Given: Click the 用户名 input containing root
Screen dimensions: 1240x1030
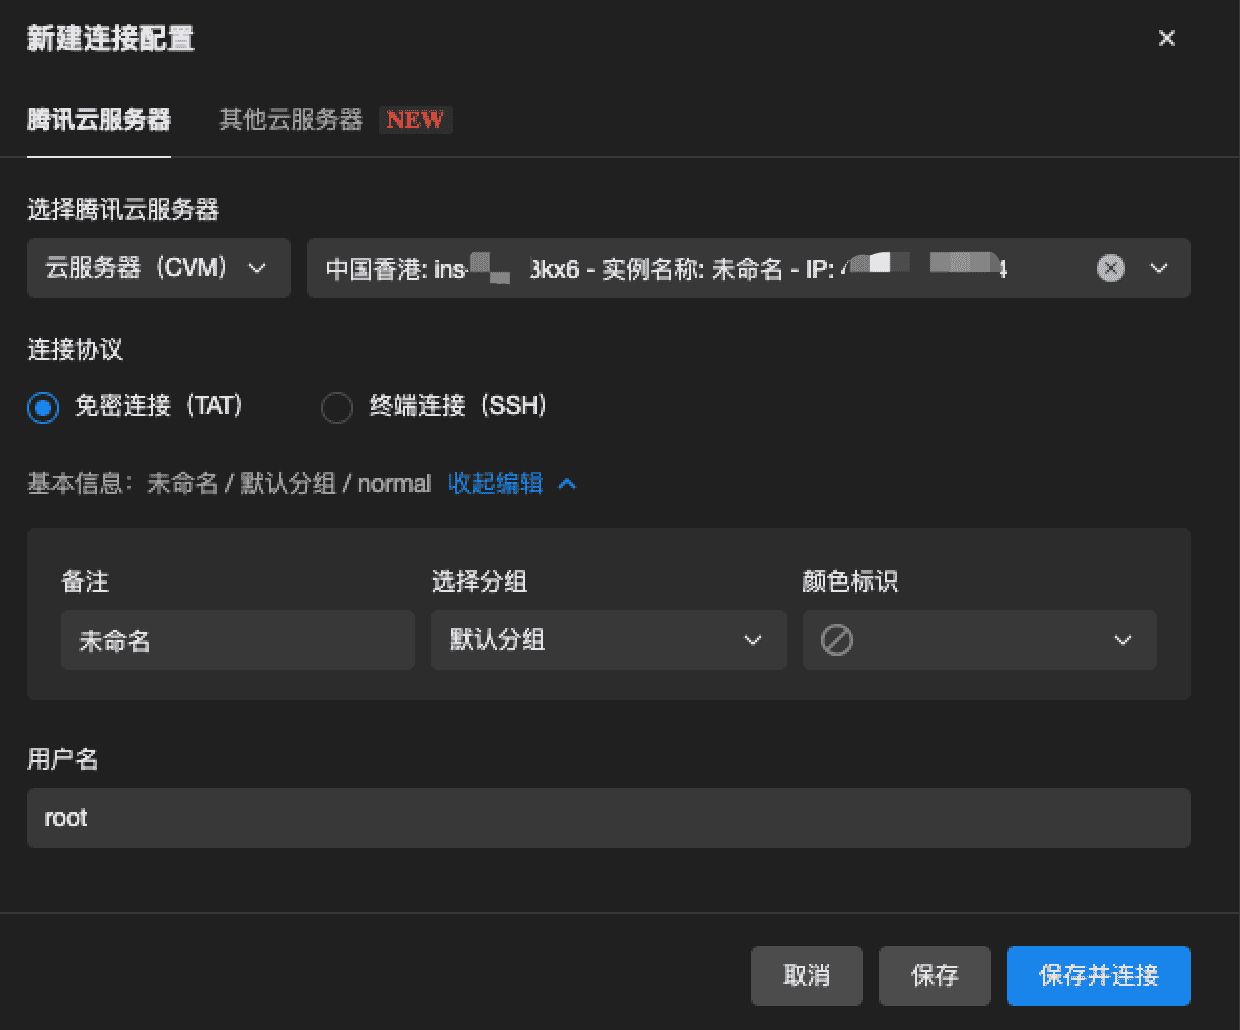Looking at the screenshot, I should pos(608,817).
